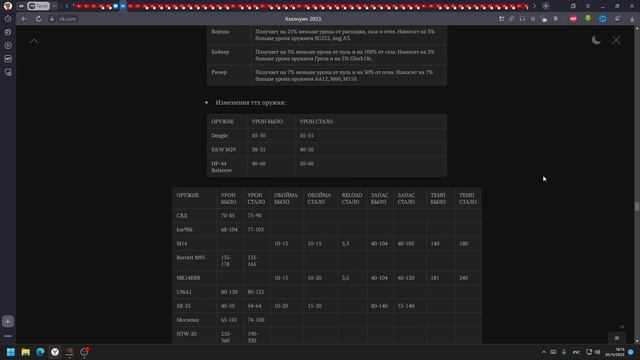Image resolution: width=640 pixels, height=360 pixels.
Task: Switch input language РУС indicator
Action: tap(576, 352)
